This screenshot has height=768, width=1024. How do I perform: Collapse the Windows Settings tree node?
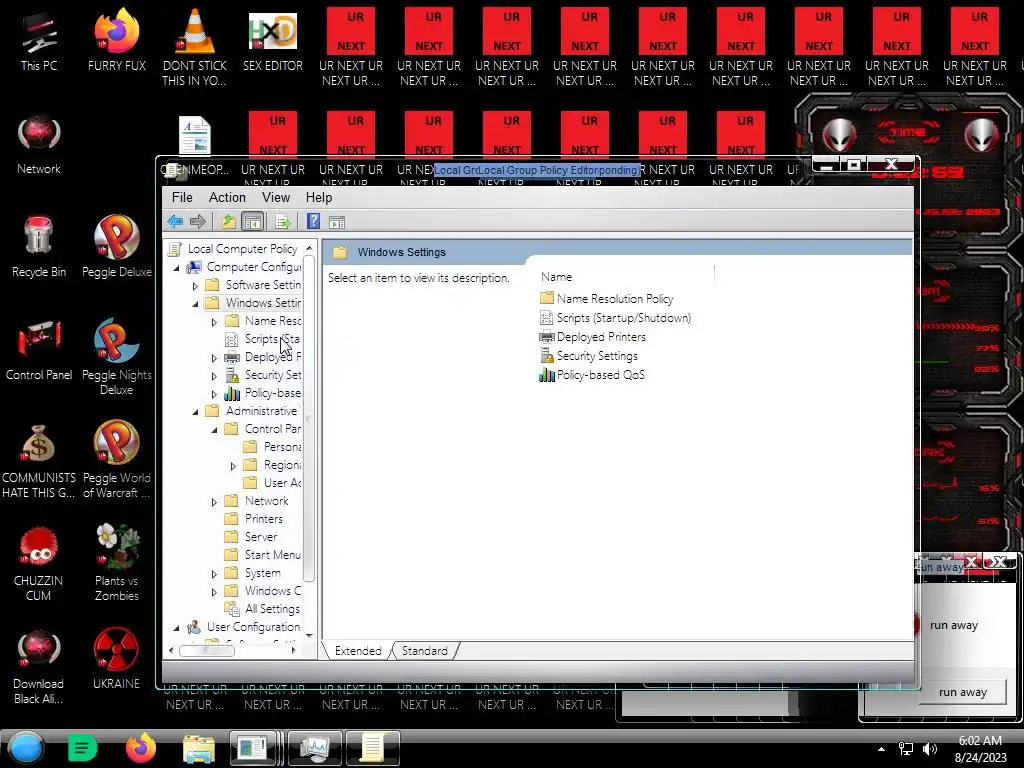195,304
